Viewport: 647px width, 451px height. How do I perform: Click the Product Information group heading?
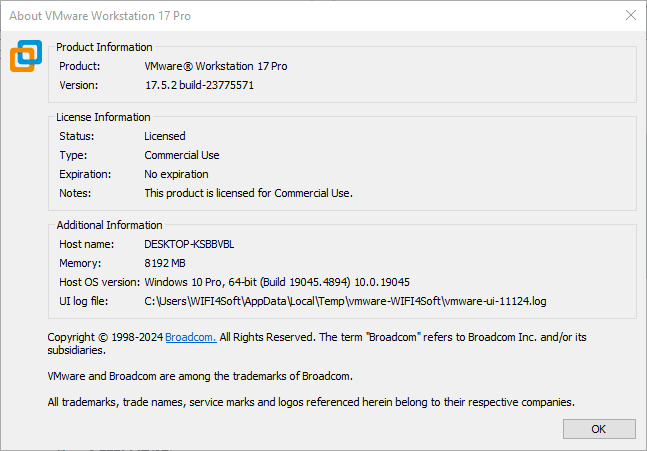[x=105, y=47]
